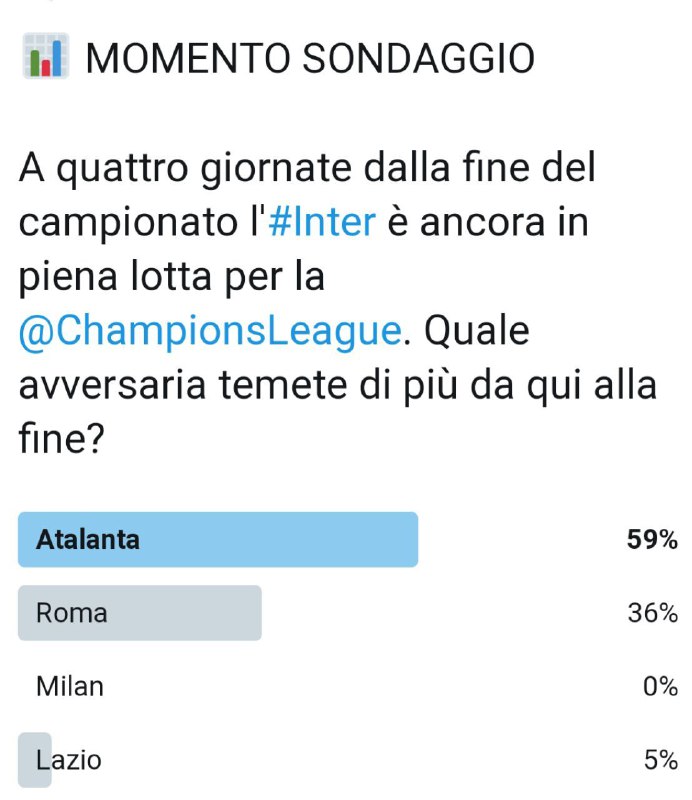Click the MOMENTO SONDAGGIO heading
This screenshot has height=800, width=692.
(310, 59)
